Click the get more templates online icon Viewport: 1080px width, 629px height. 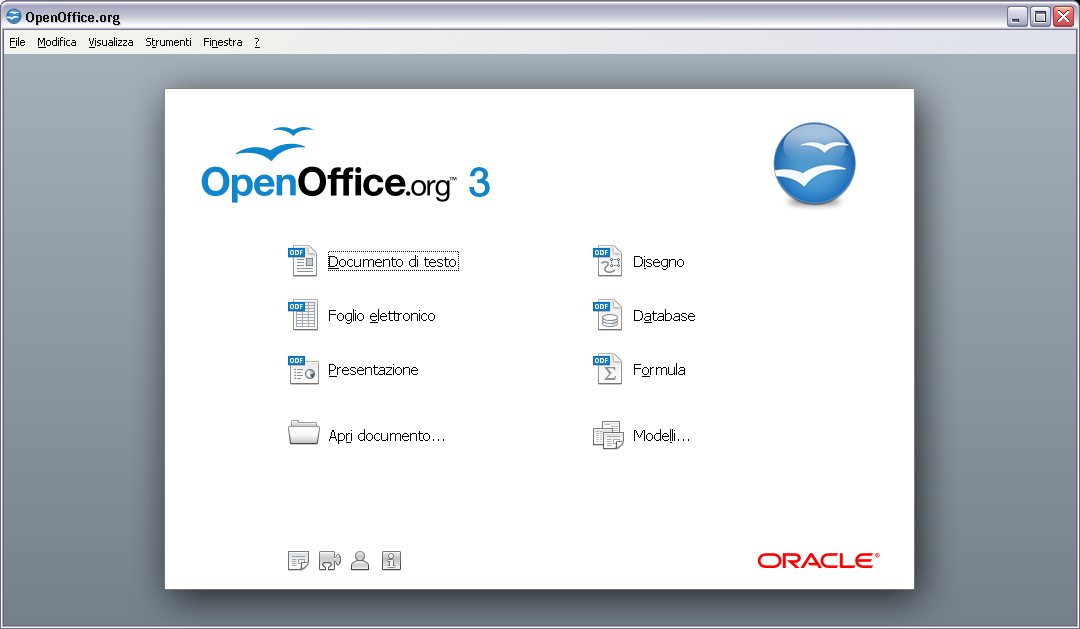[x=298, y=561]
